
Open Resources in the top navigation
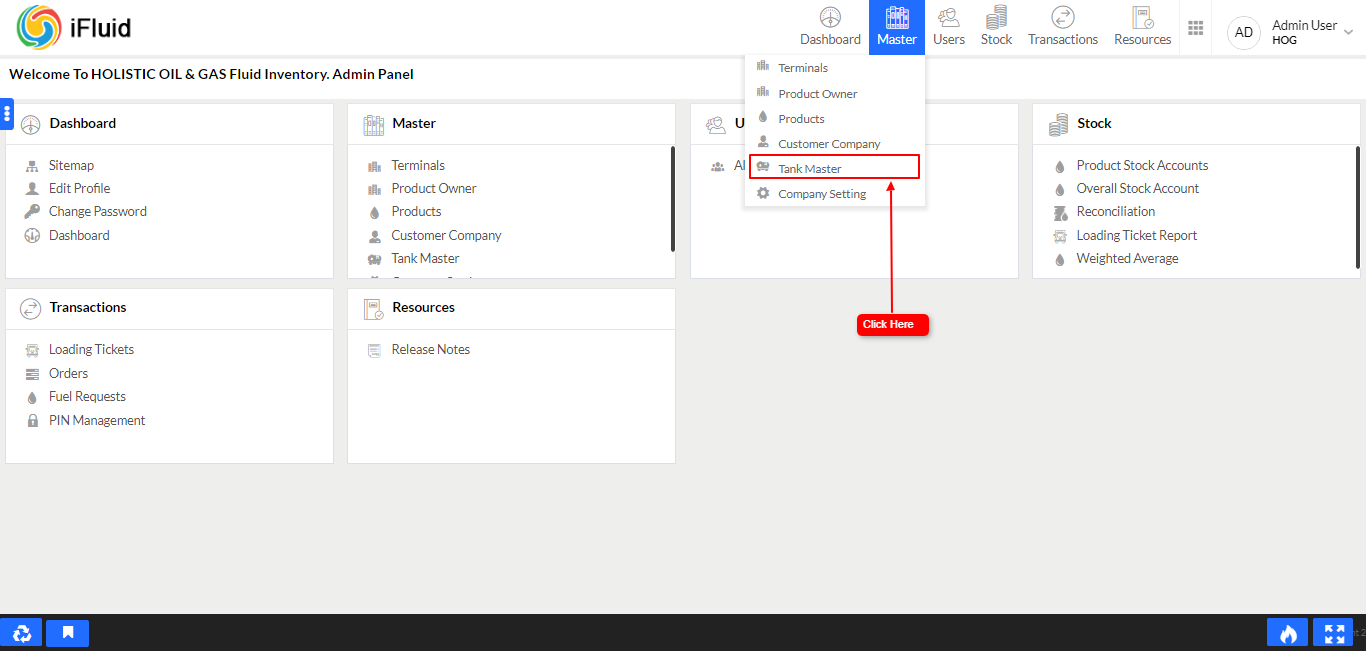click(1143, 27)
